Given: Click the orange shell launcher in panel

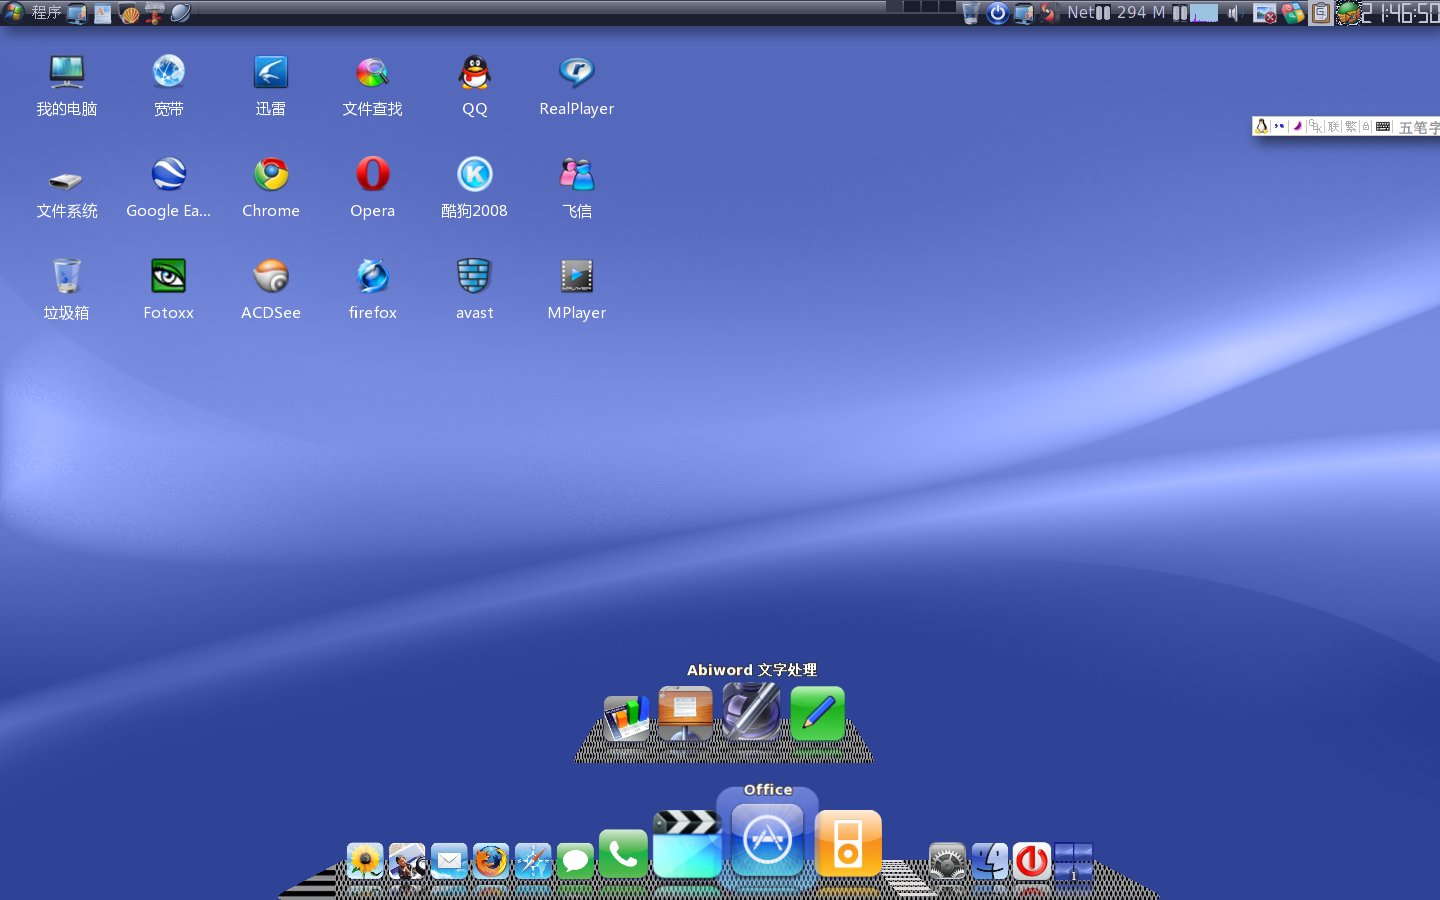Looking at the screenshot, I should coord(129,13).
